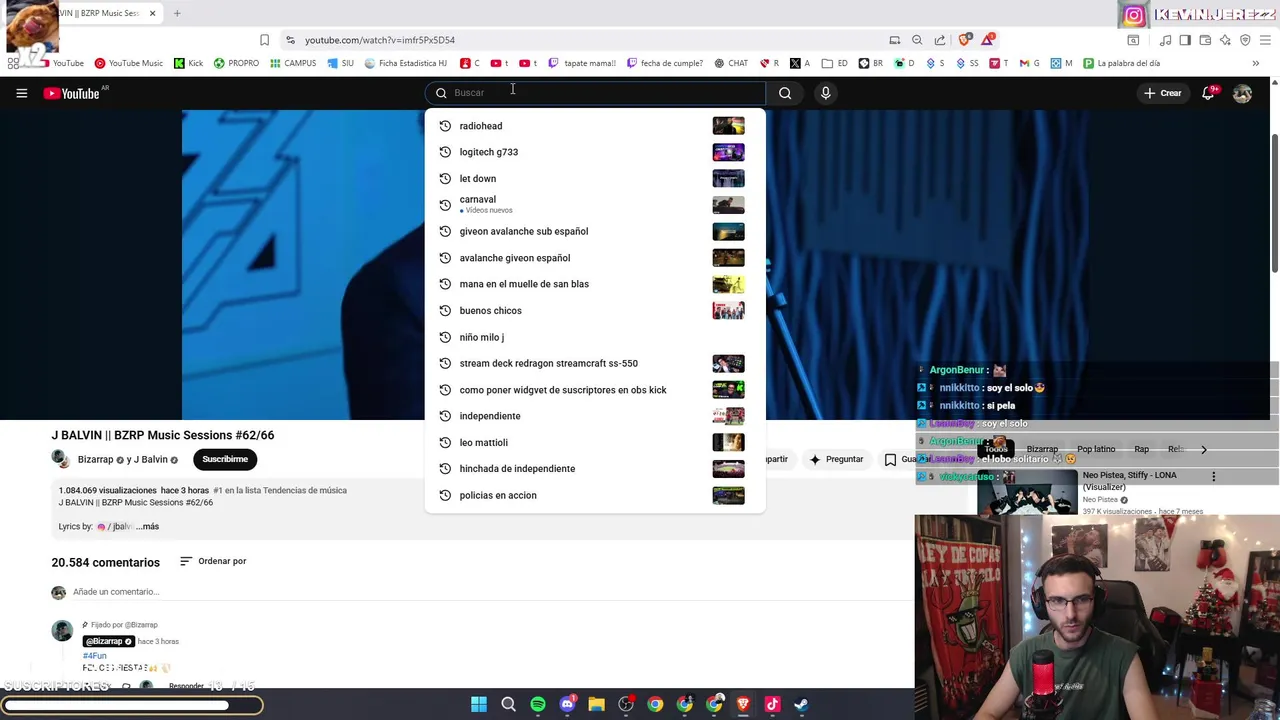The height and width of the screenshot is (720, 1280).
Task: Pick stream deck redragon streamcraft ss-550
Action: 595,363
